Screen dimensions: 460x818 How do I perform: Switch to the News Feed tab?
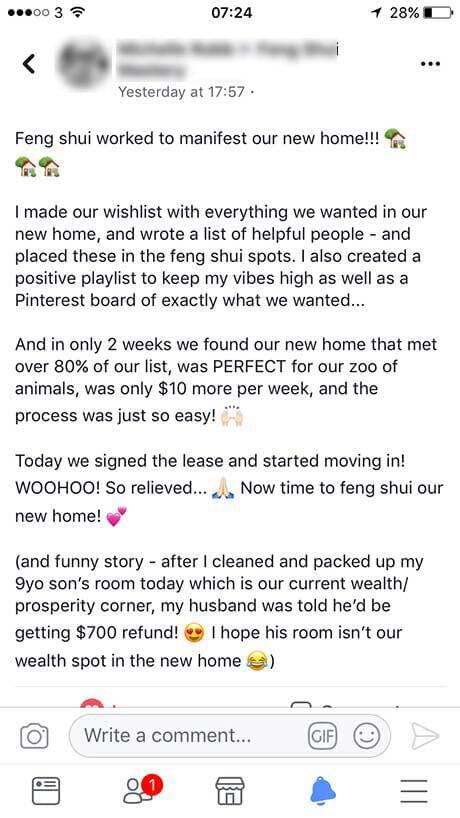pyautogui.click(x=46, y=790)
